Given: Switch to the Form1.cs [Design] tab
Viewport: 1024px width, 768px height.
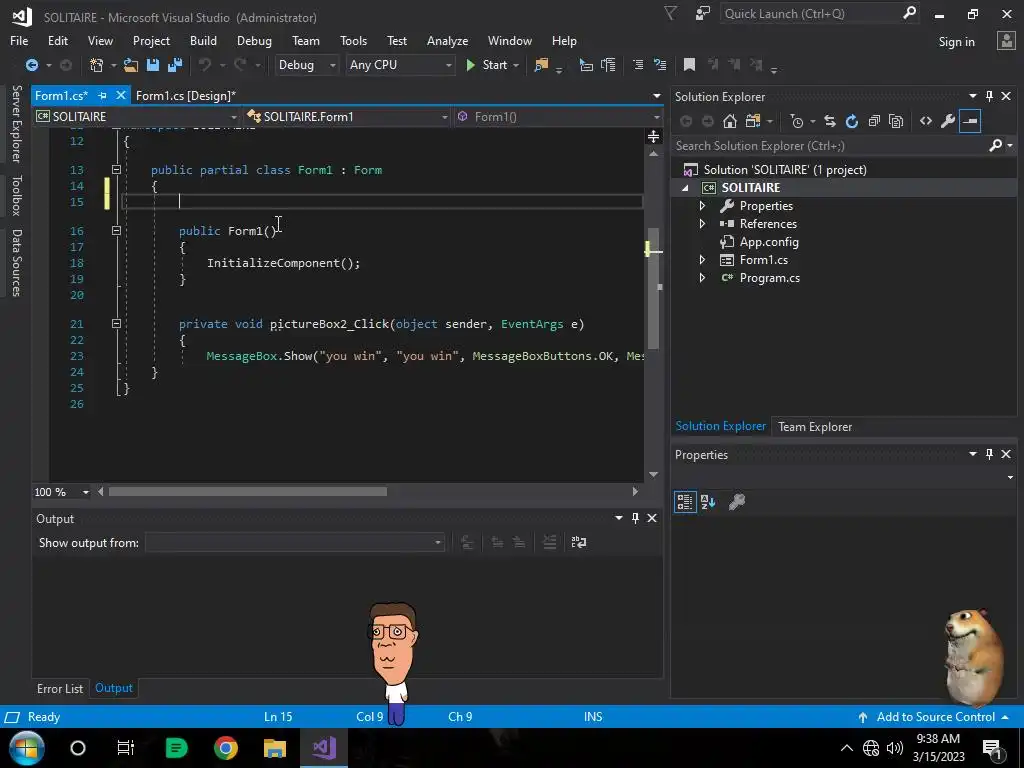Looking at the screenshot, I should click(185, 95).
